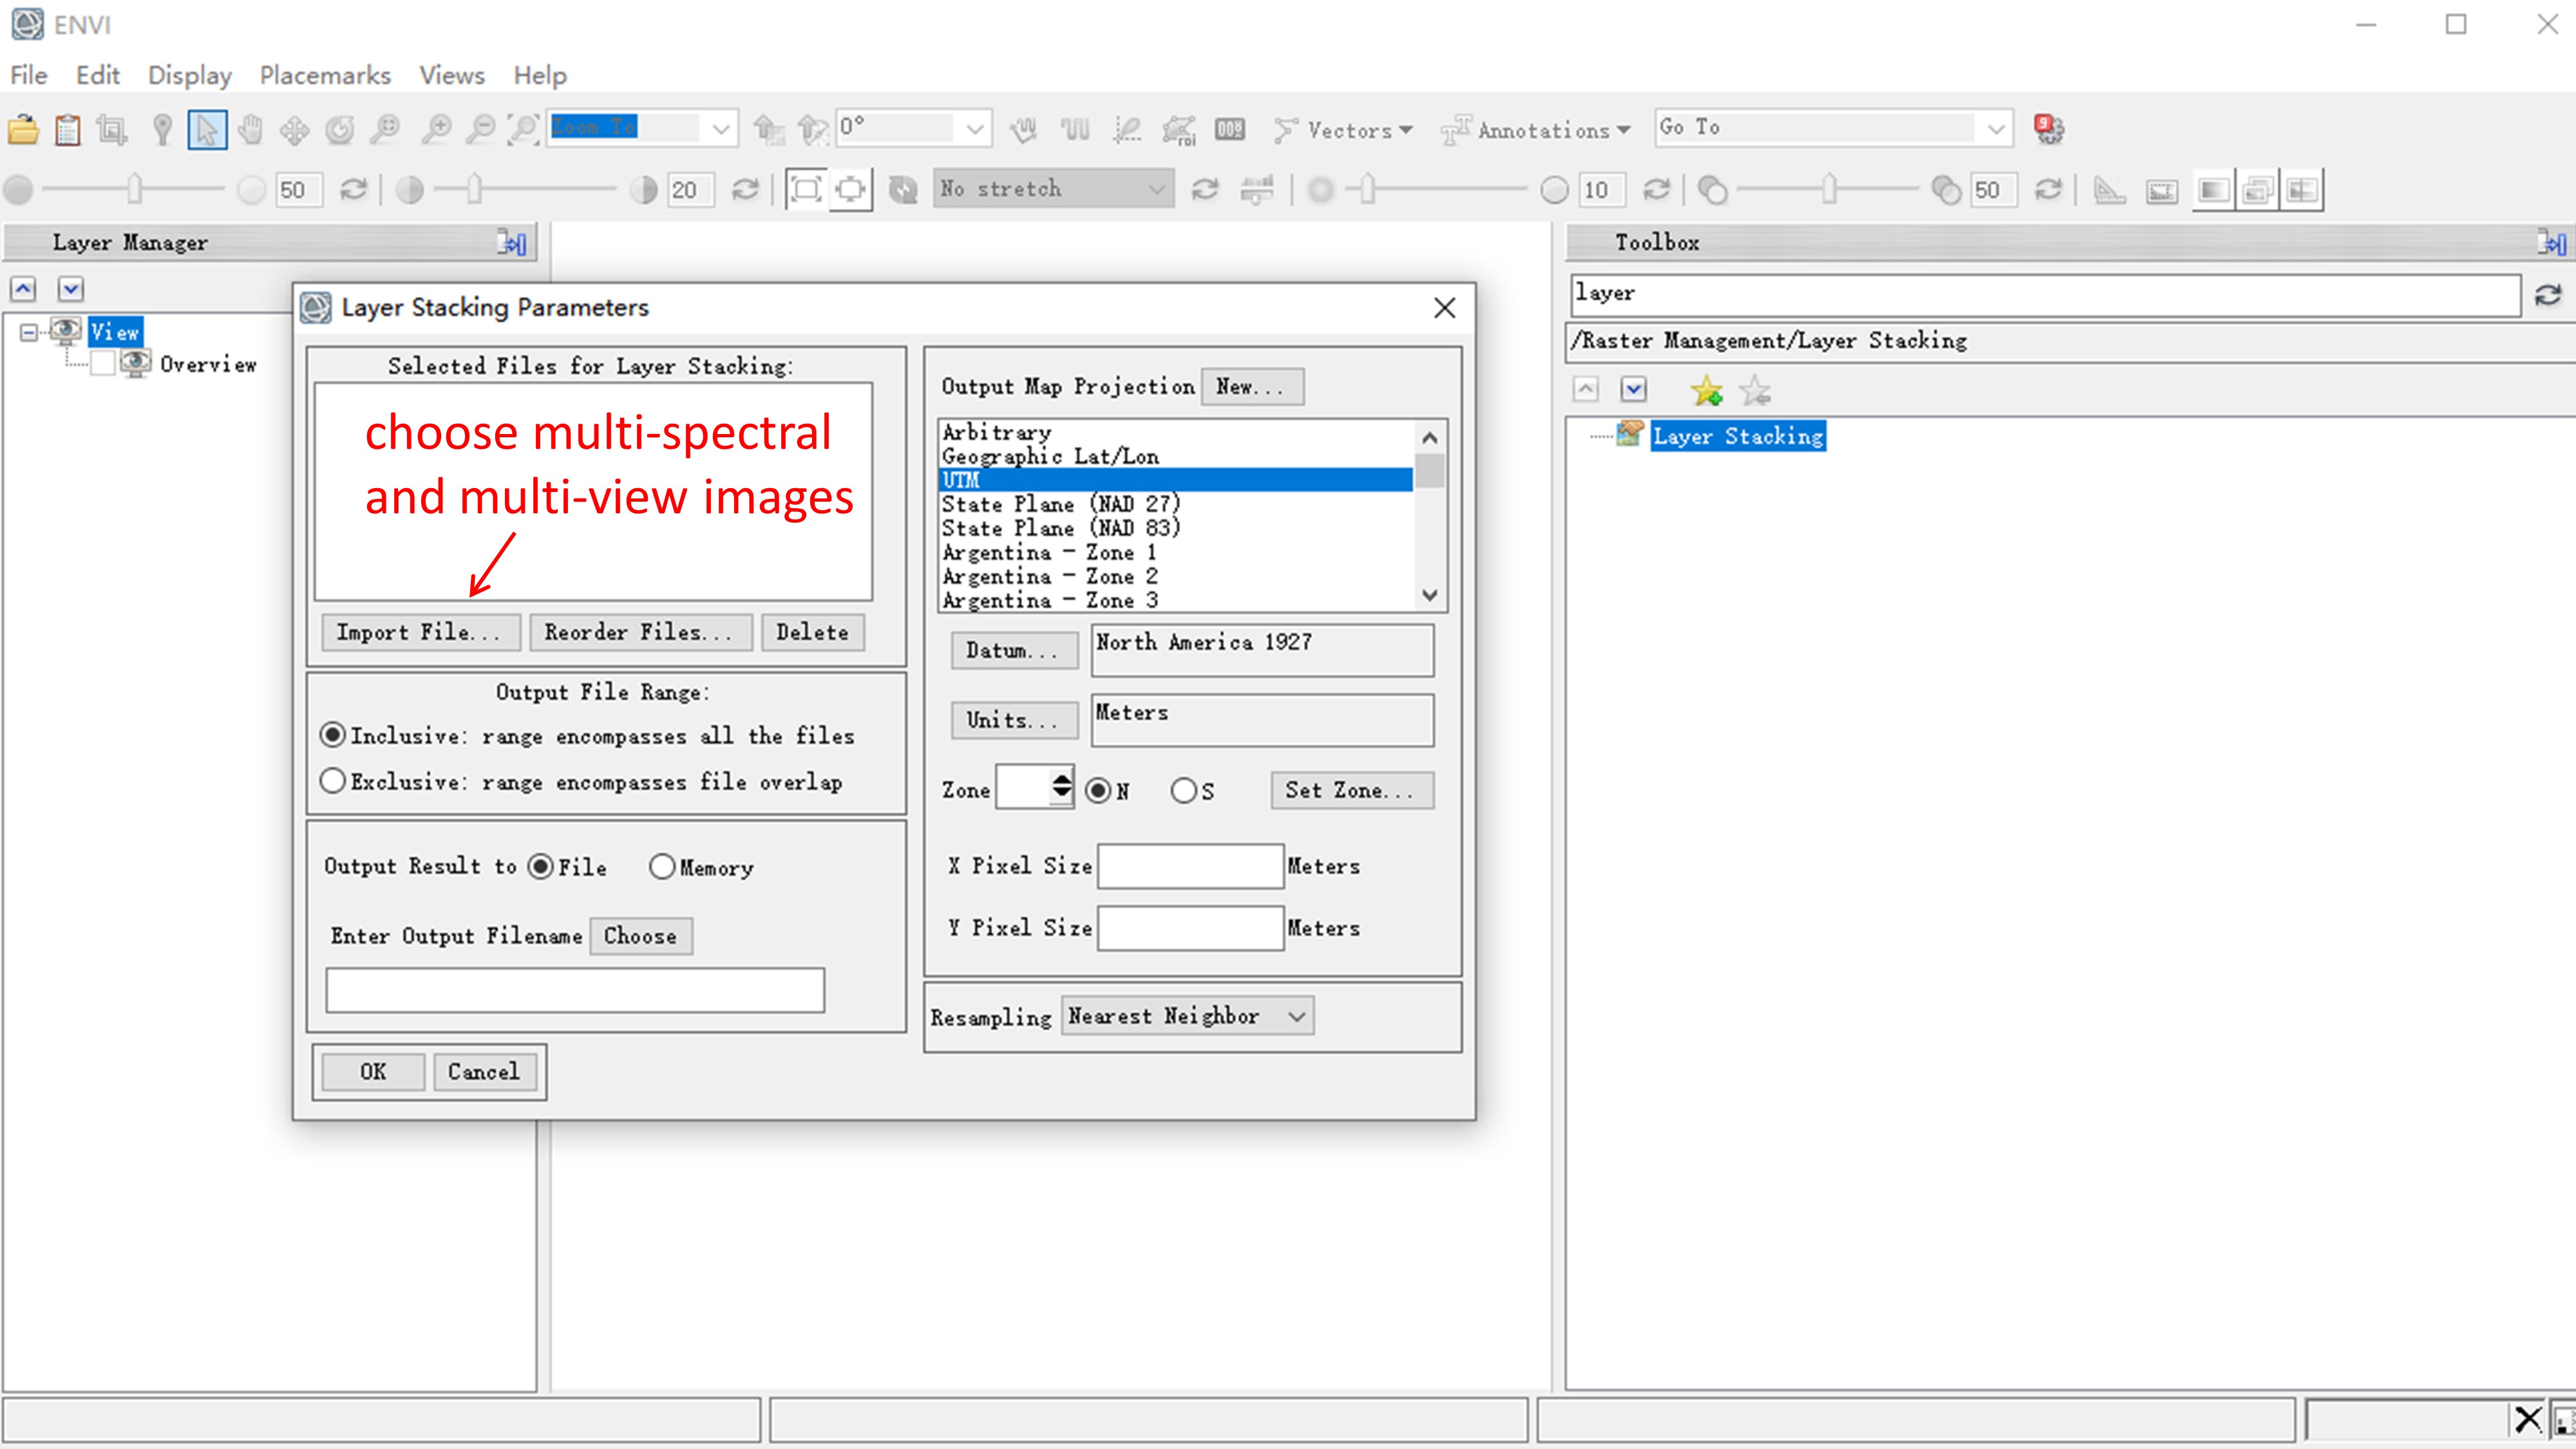The width and height of the screenshot is (2576, 1449).
Task: Open the ROI tool icon
Action: (x=1179, y=130)
